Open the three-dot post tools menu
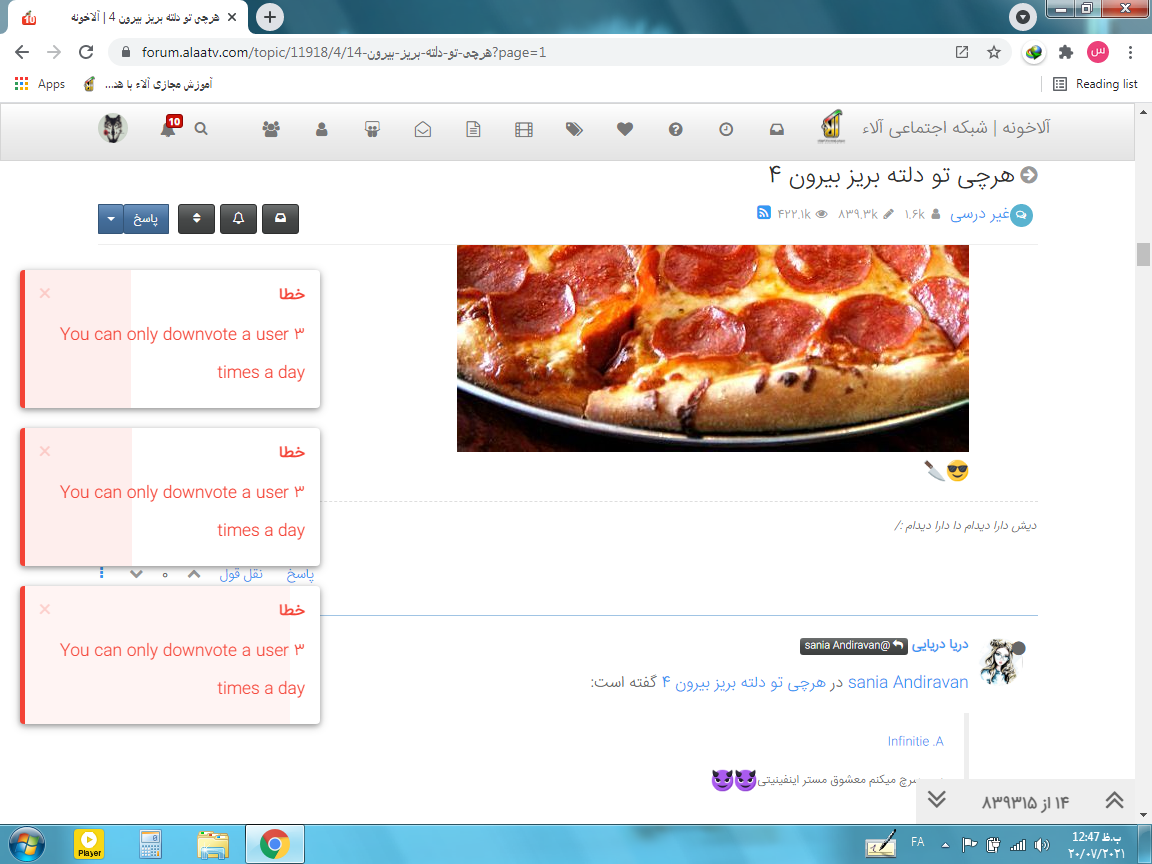The image size is (1152, 864). (101, 574)
